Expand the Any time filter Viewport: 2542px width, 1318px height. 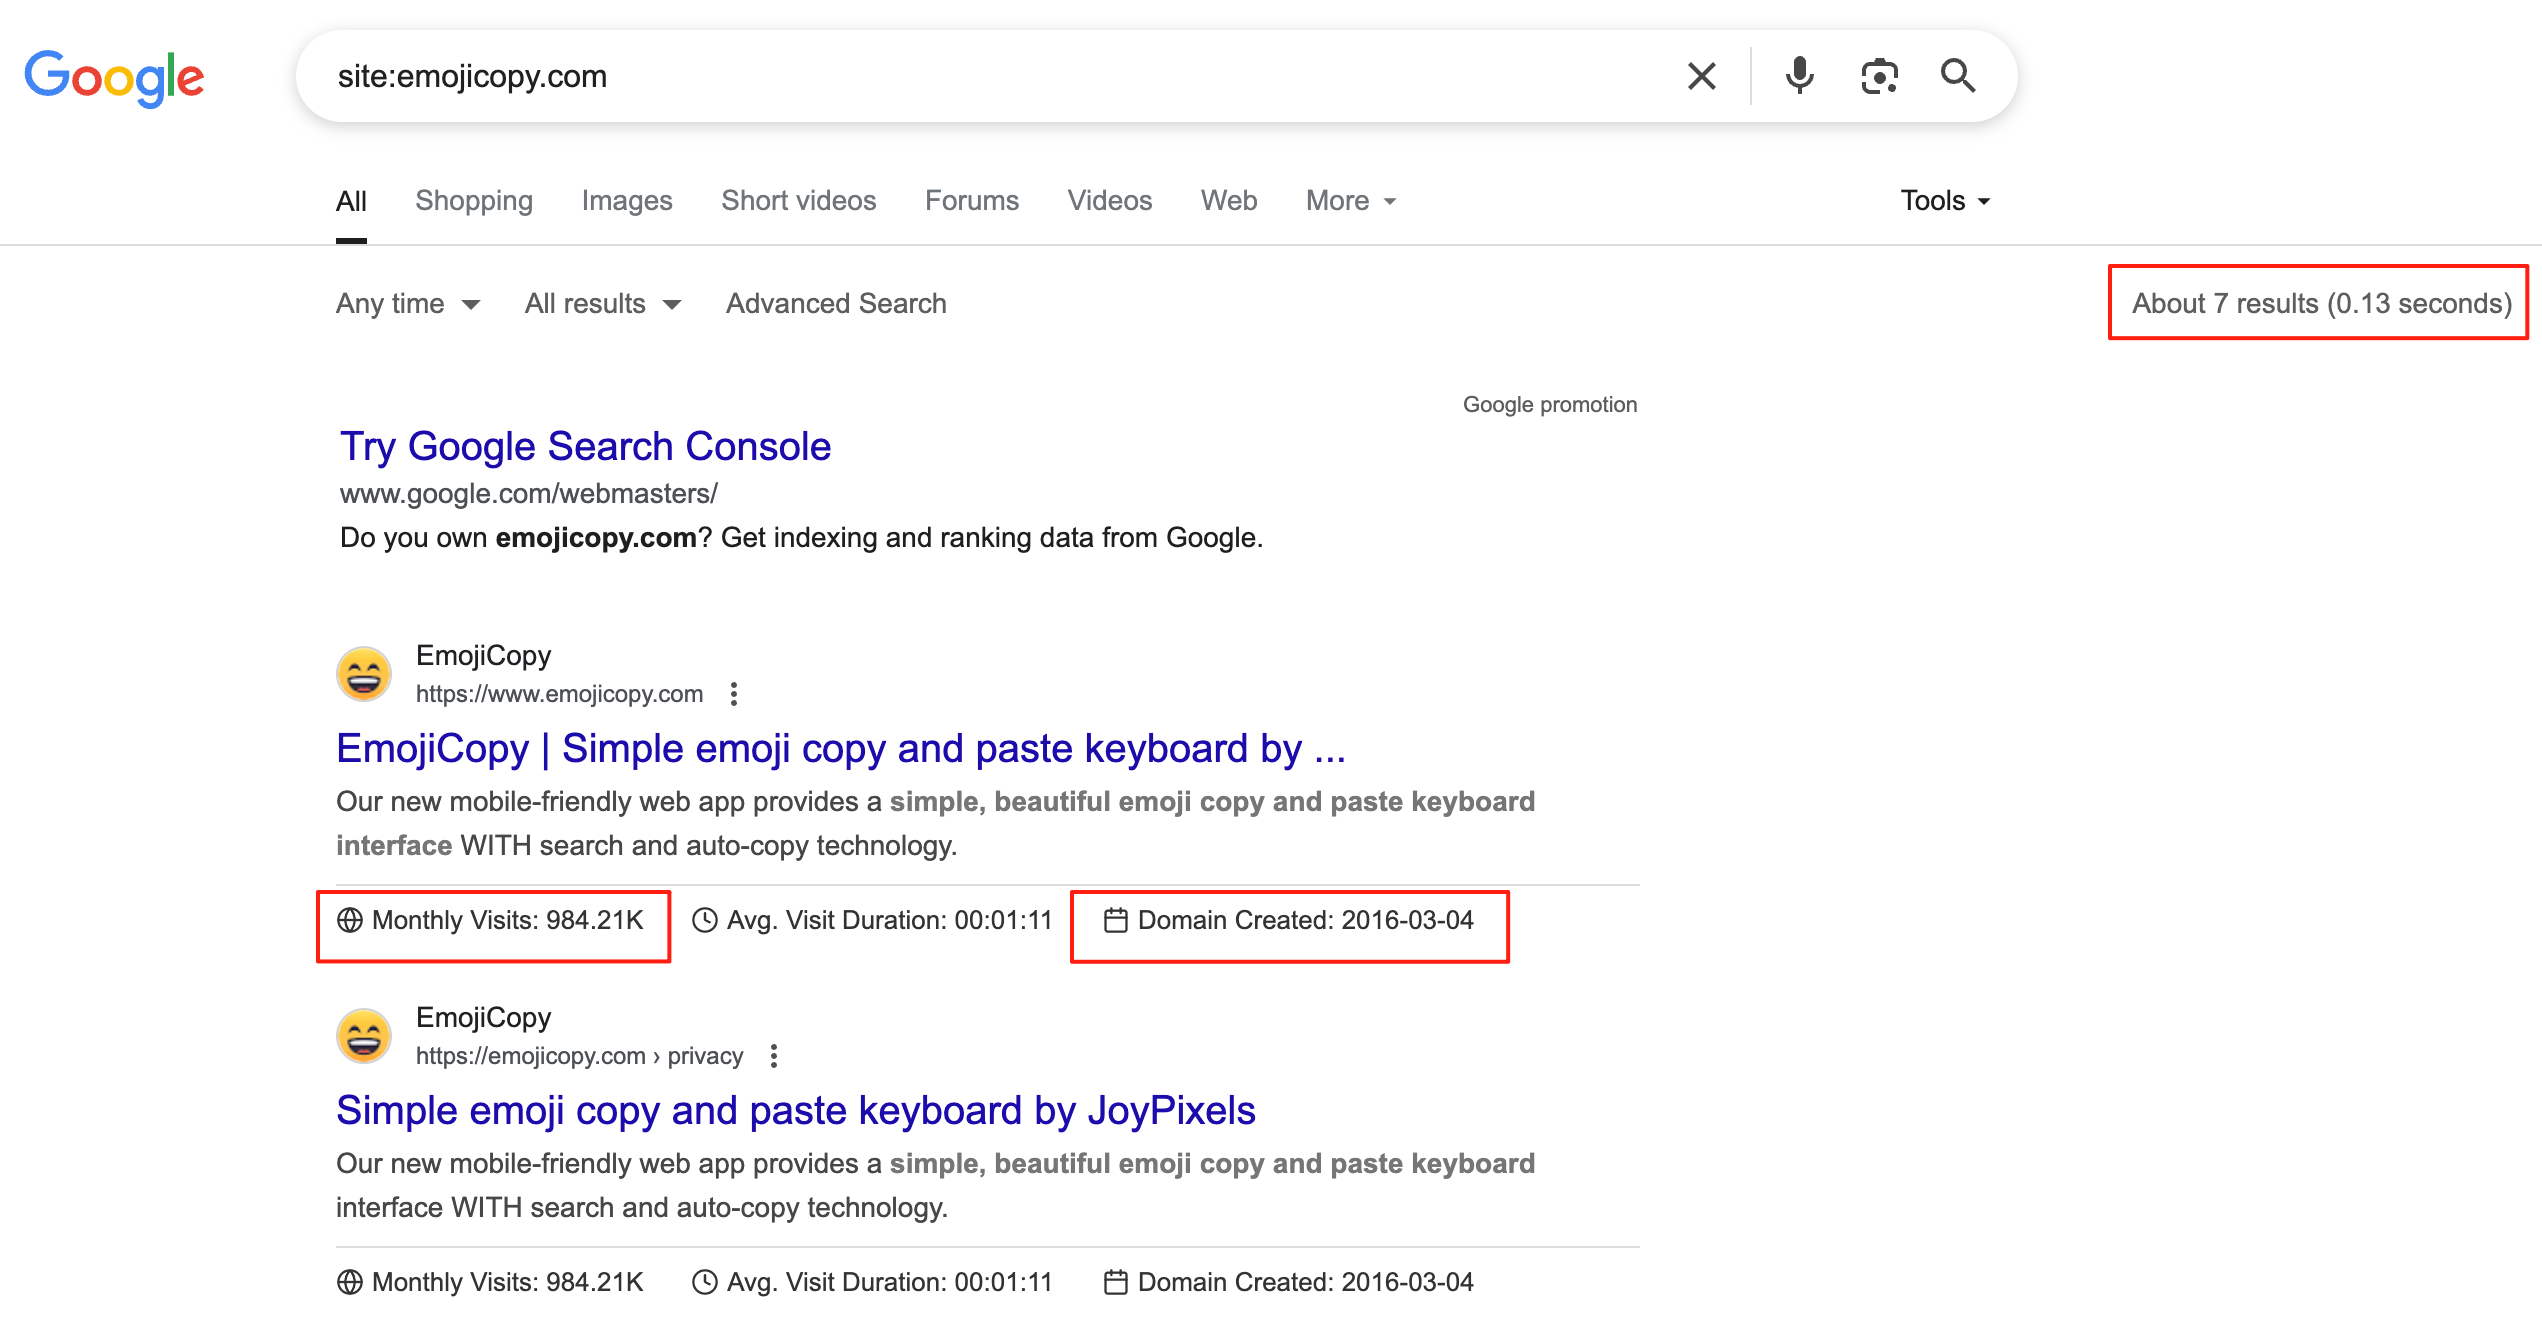coord(408,304)
